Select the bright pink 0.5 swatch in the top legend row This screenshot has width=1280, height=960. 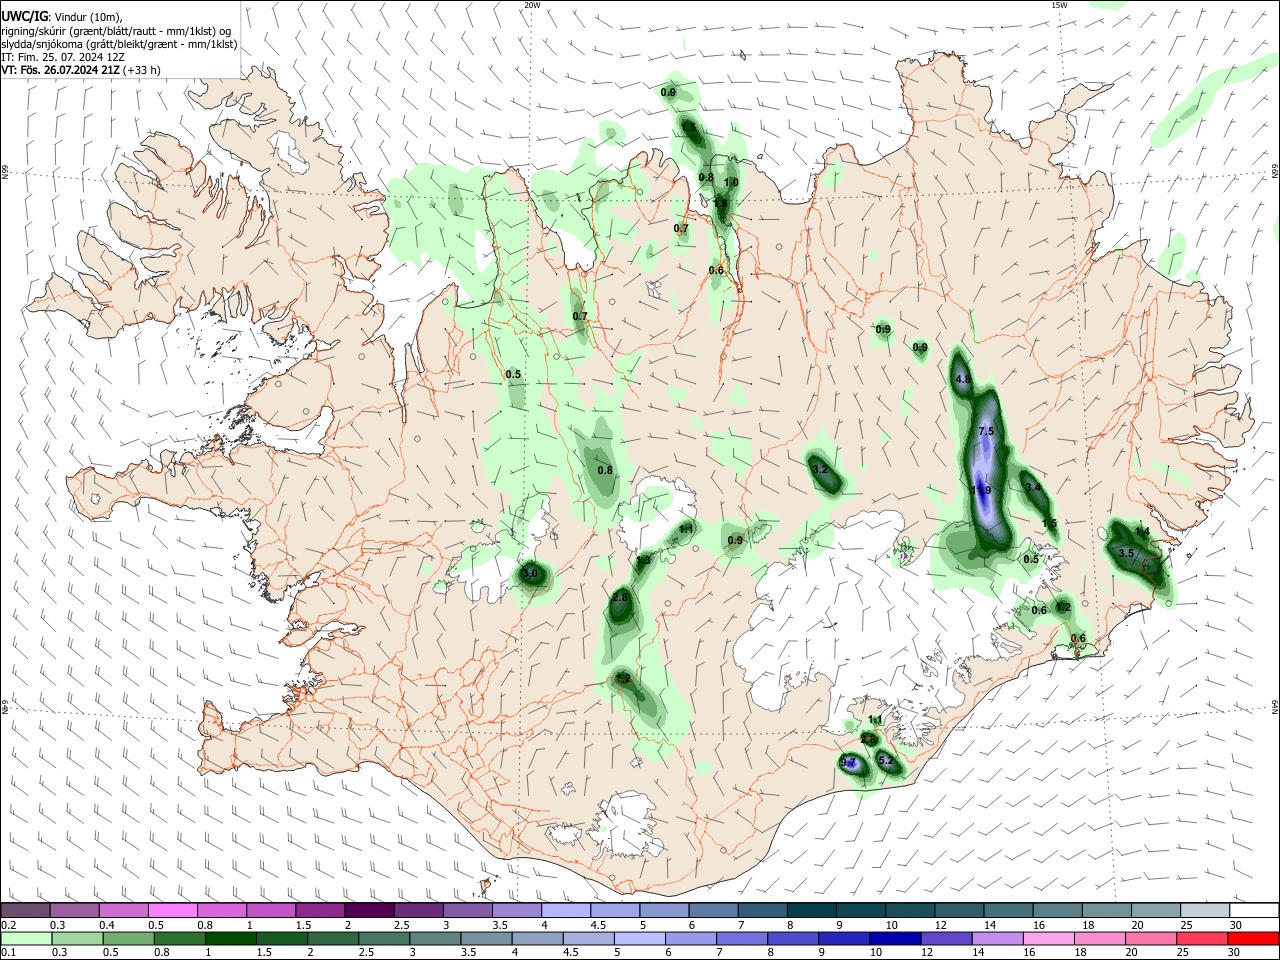(x=172, y=911)
